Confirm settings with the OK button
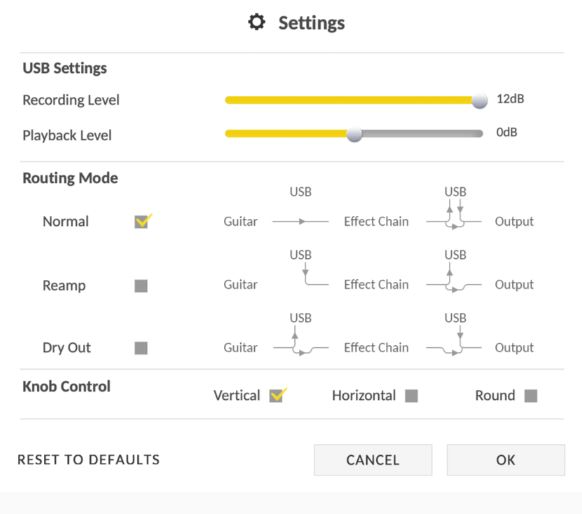This screenshot has width=582, height=514. 506,460
